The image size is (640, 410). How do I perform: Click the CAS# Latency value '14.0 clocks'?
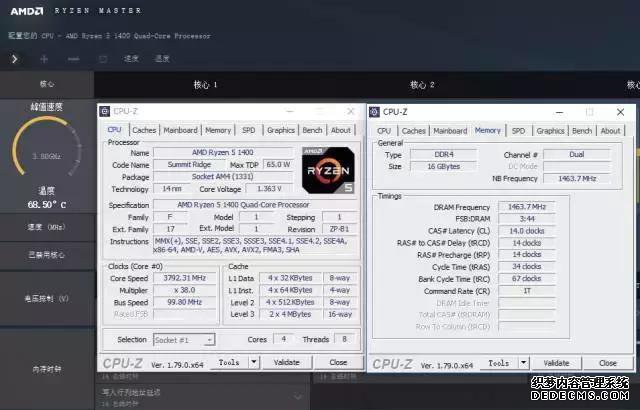coord(527,231)
